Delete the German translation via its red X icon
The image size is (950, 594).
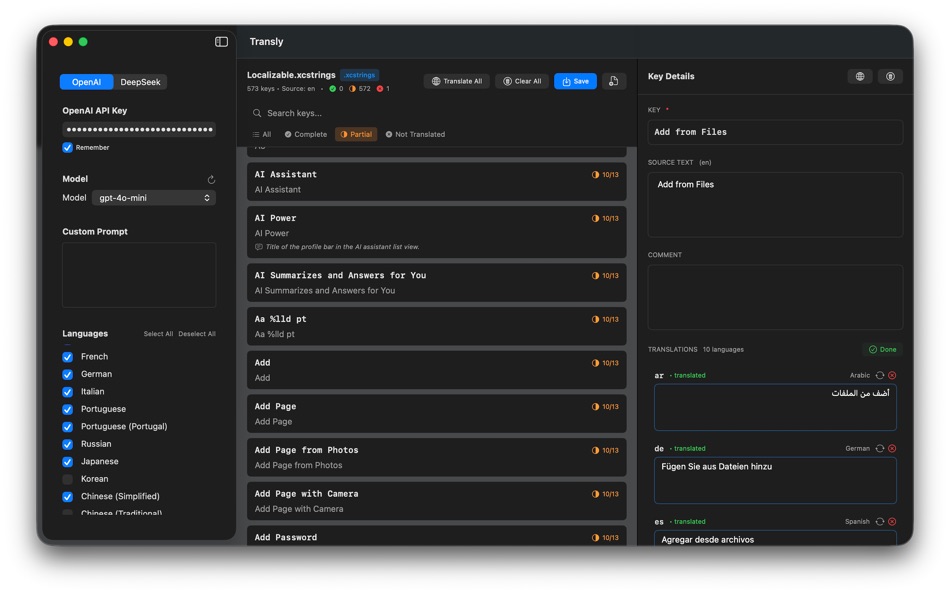pos(892,448)
